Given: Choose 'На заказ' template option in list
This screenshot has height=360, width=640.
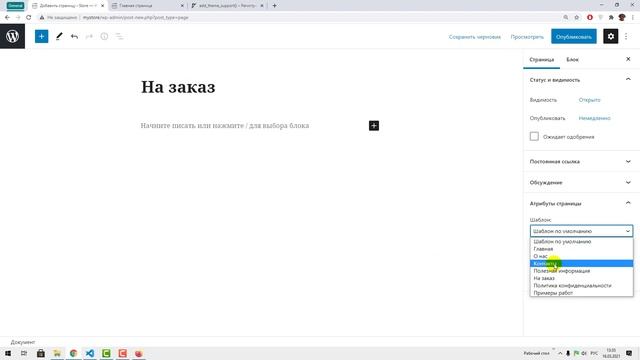Looking at the screenshot, I should point(582,278).
